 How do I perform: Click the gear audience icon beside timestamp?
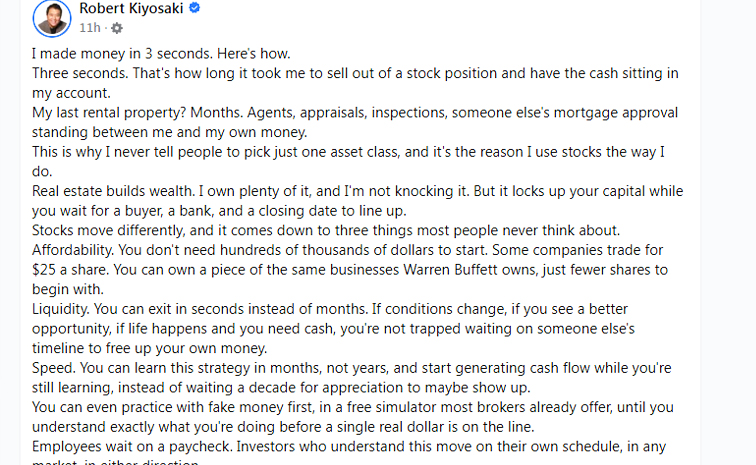(117, 28)
